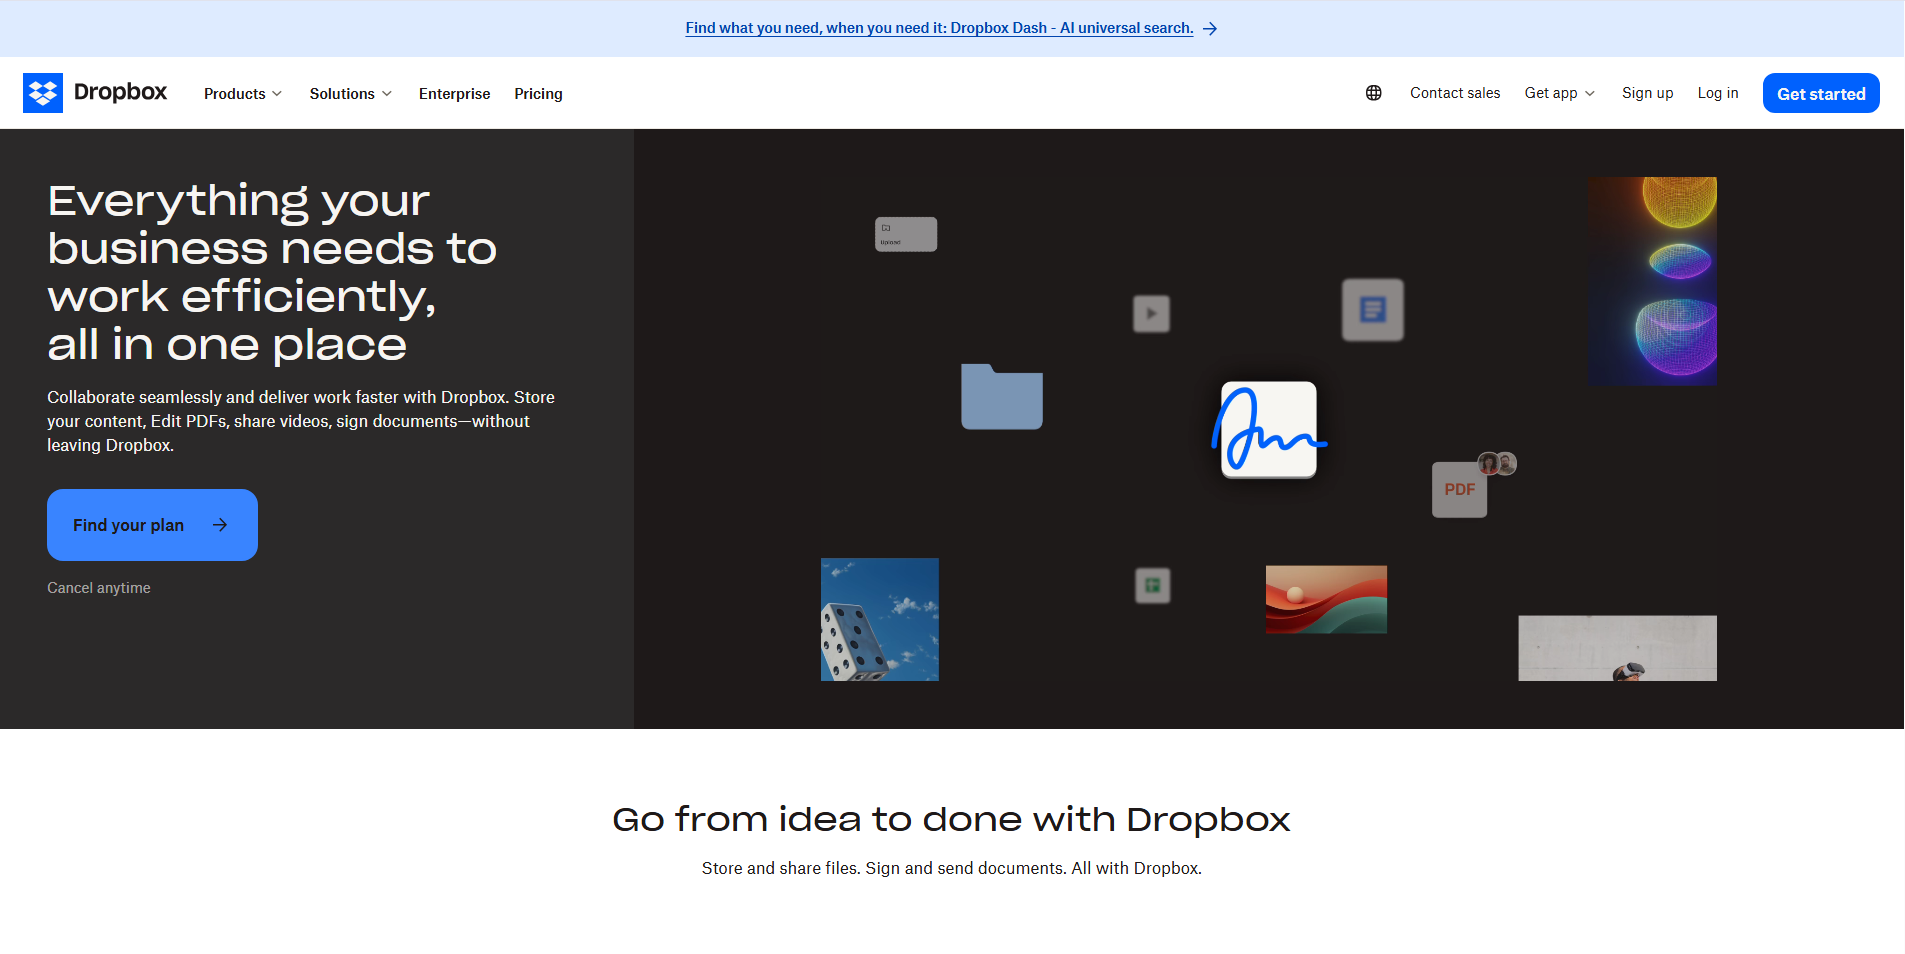
Task: Click the blue document icon
Action: (1372, 310)
